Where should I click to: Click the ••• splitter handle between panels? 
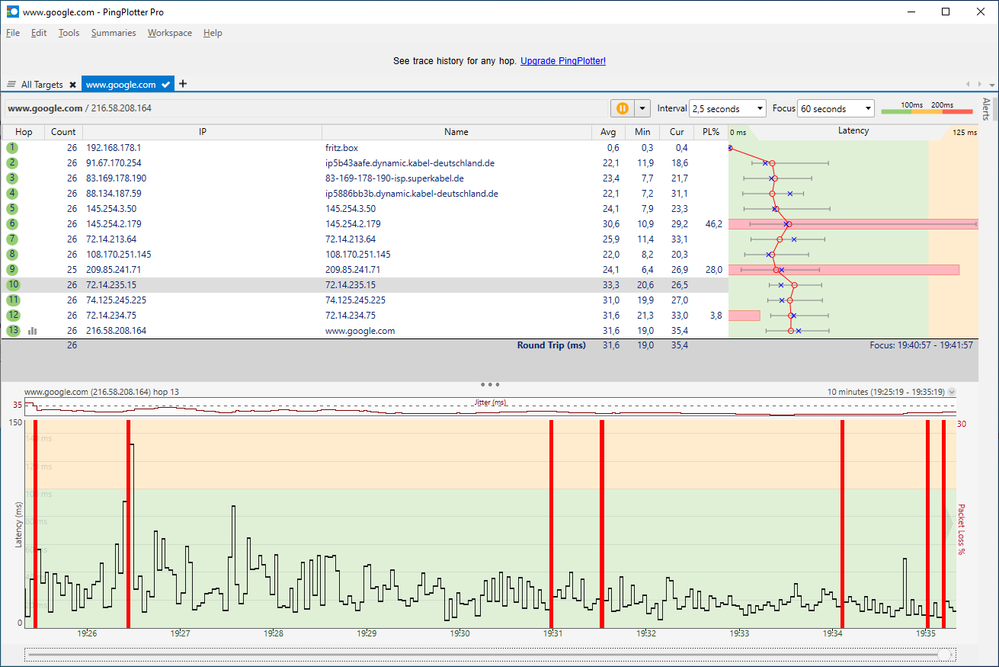[x=490, y=383]
